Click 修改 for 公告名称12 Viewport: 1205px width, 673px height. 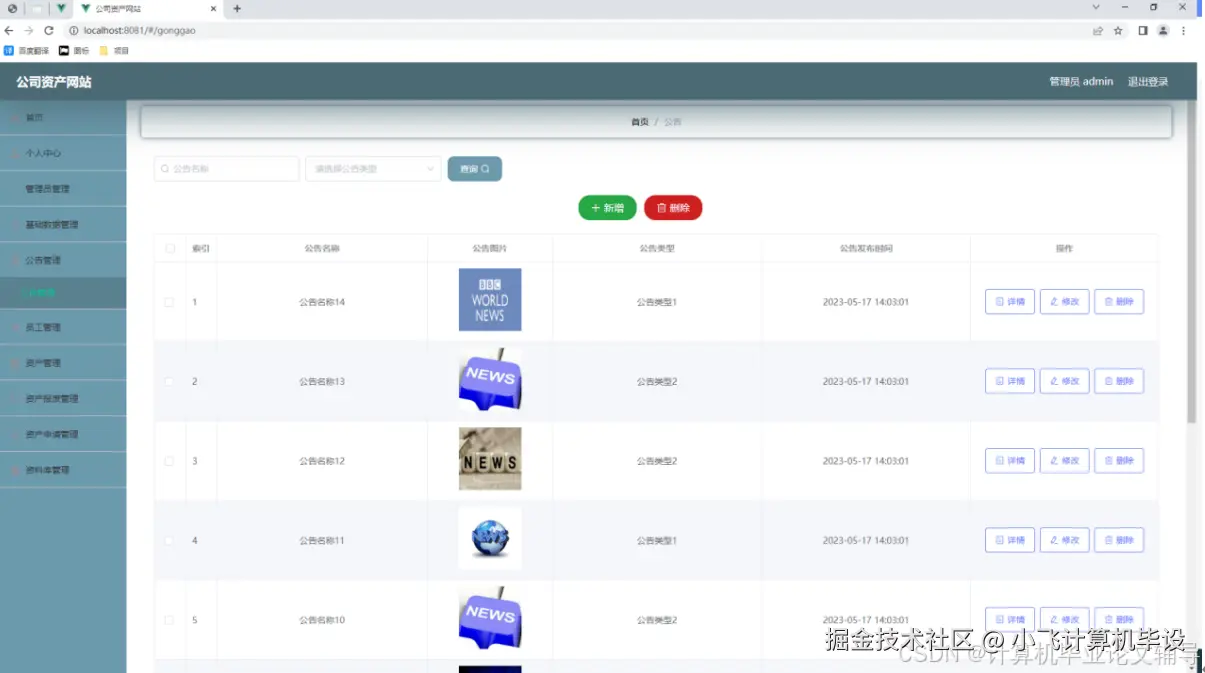[1064, 461]
